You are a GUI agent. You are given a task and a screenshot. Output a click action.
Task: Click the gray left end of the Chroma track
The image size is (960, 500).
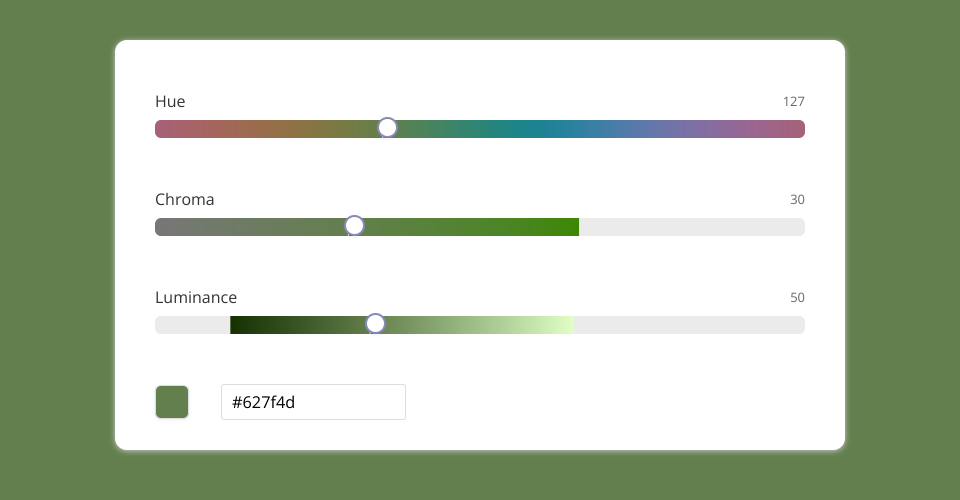pyautogui.click(x=163, y=227)
